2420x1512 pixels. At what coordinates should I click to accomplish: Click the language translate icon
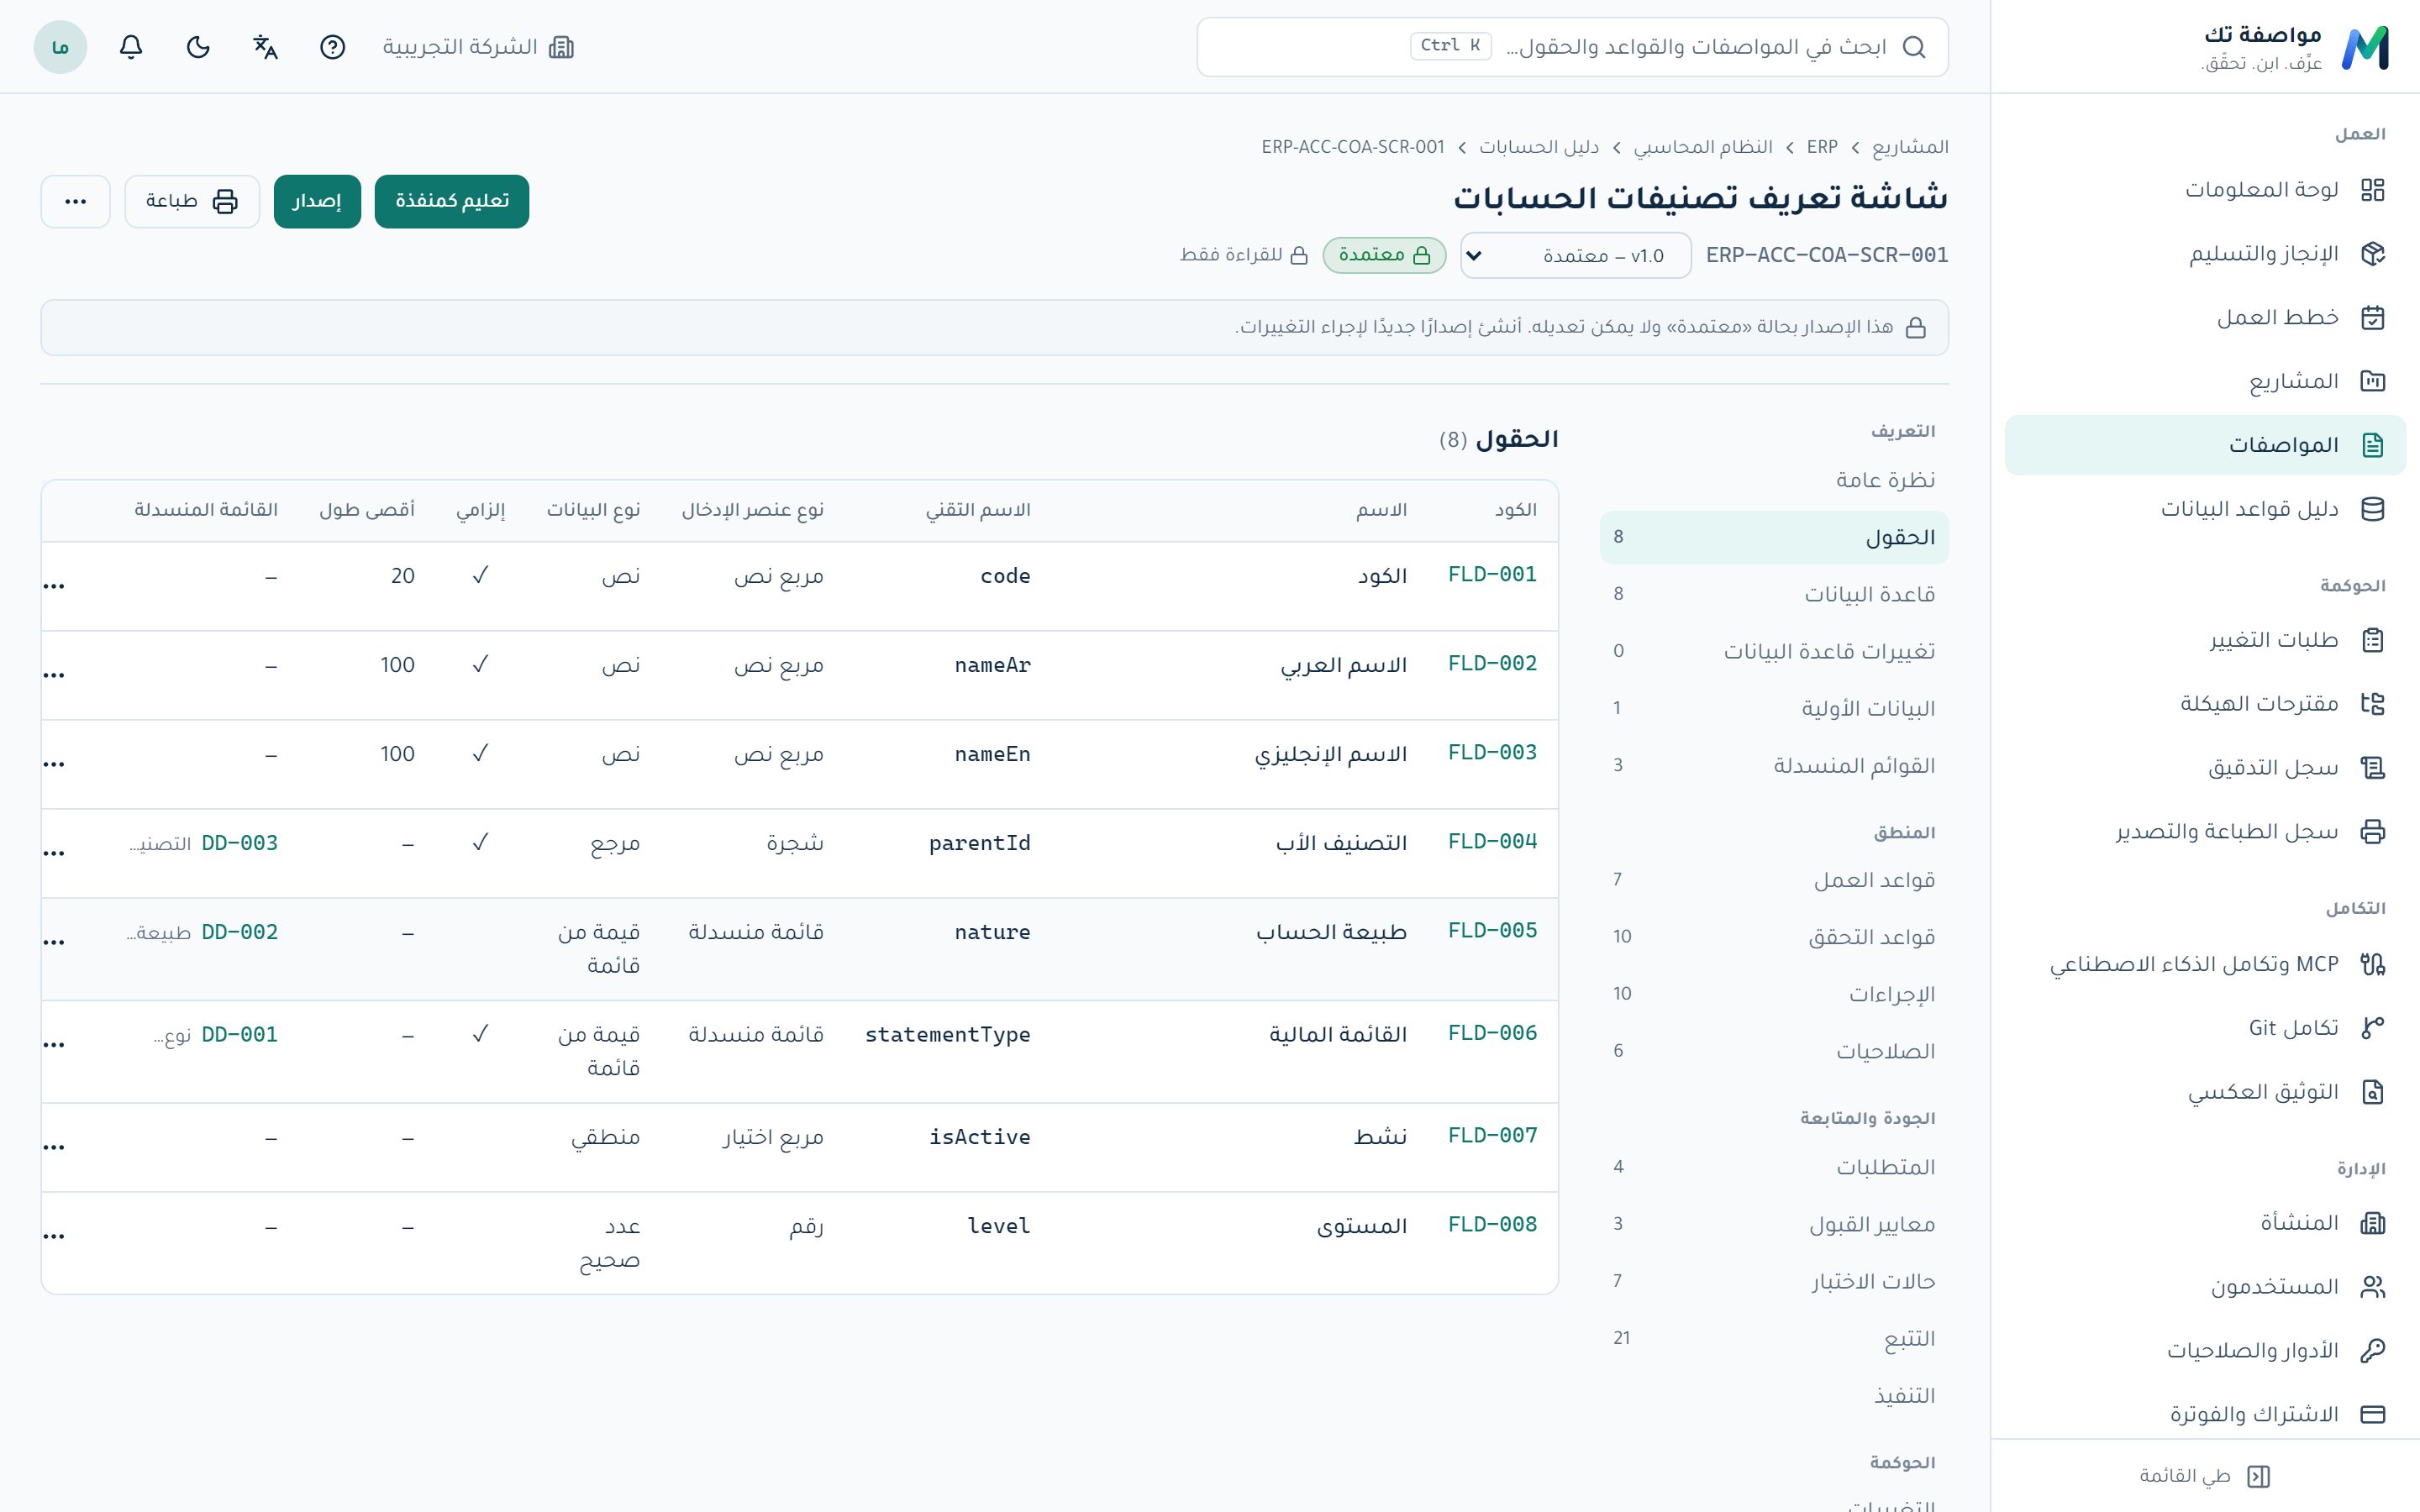(x=265, y=47)
